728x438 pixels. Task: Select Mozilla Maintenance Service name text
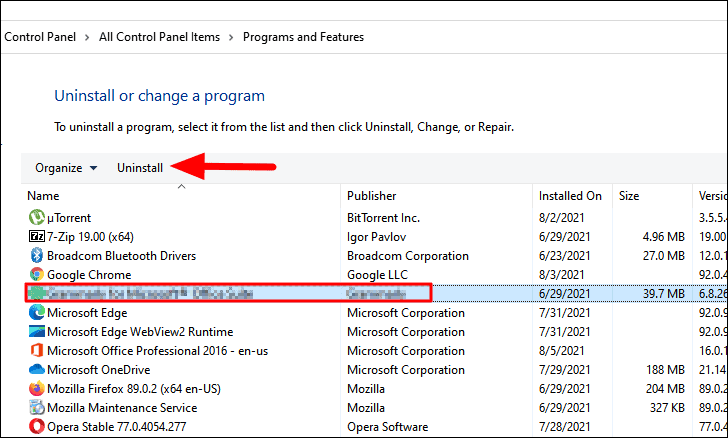pyautogui.click(x=122, y=408)
